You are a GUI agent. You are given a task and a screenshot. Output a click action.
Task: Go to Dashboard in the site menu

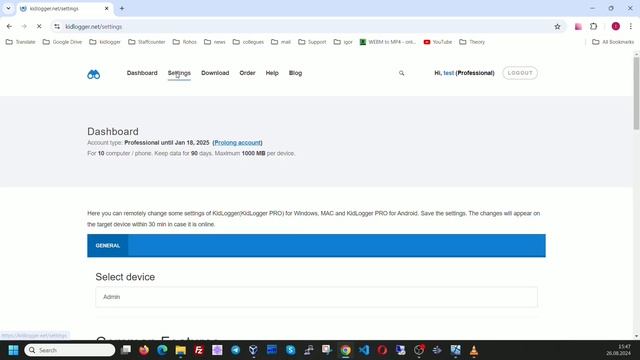pyautogui.click(x=142, y=73)
